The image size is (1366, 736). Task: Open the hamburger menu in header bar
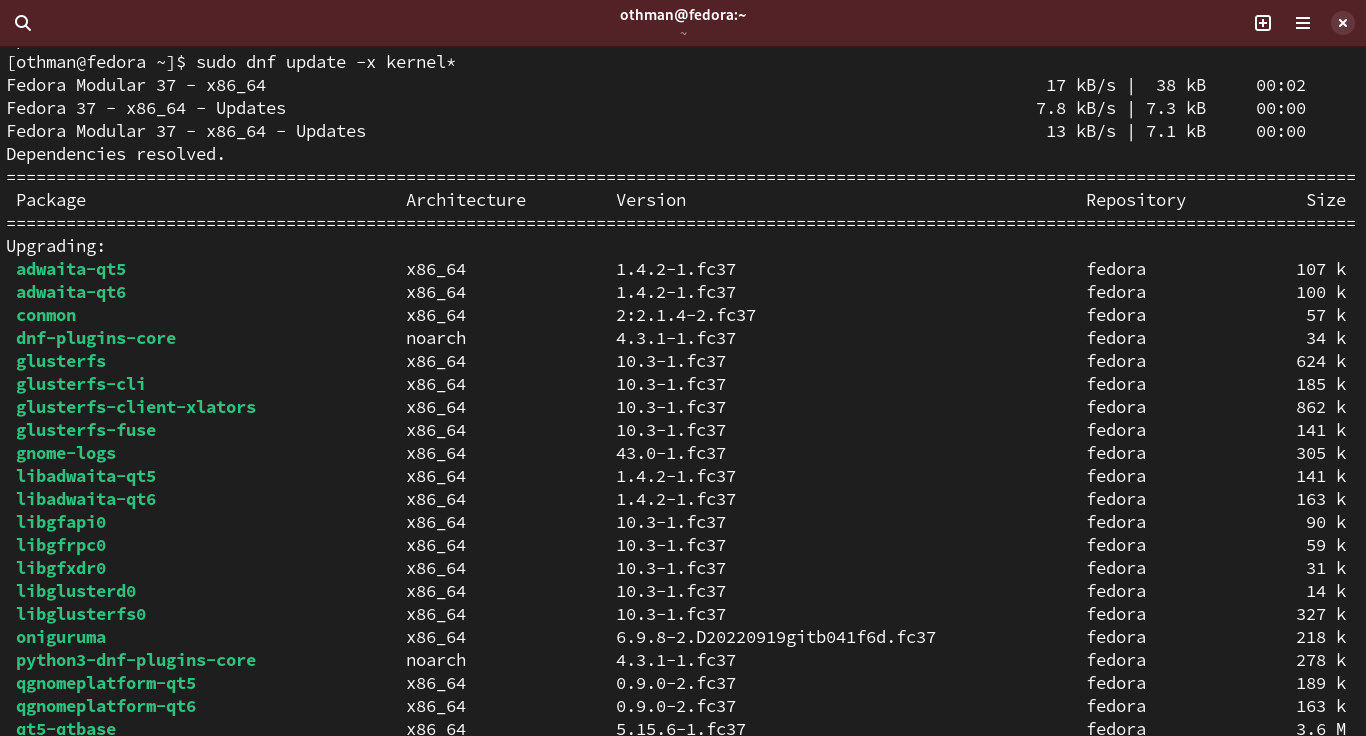point(1303,23)
